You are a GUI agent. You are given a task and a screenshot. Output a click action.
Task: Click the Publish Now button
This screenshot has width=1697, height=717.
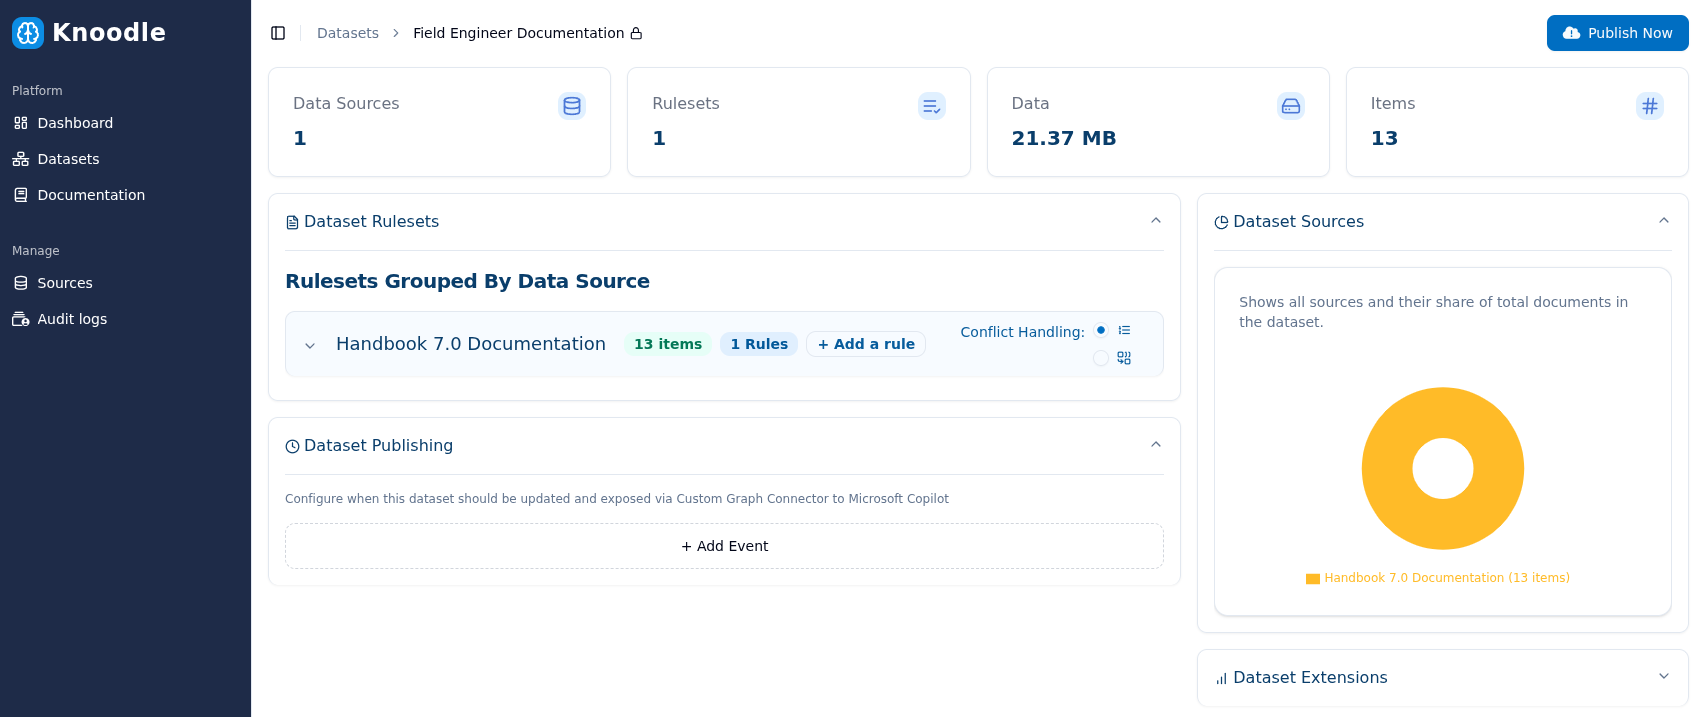pyautogui.click(x=1617, y=33)
